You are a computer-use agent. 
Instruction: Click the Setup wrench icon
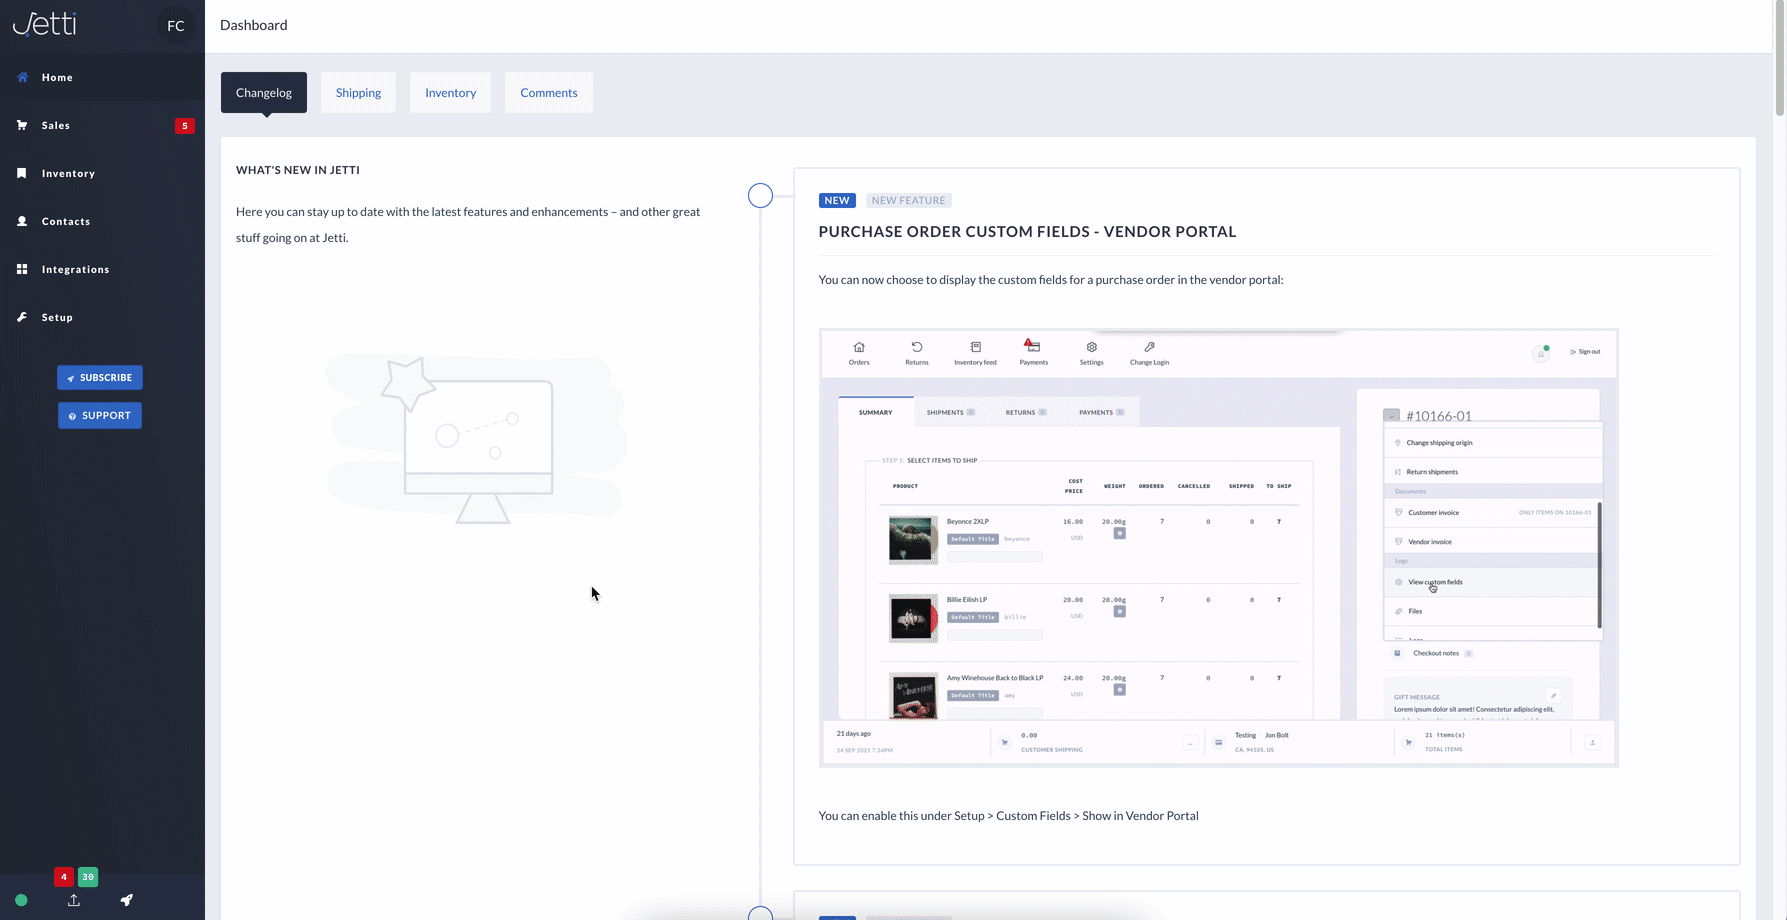22,317
